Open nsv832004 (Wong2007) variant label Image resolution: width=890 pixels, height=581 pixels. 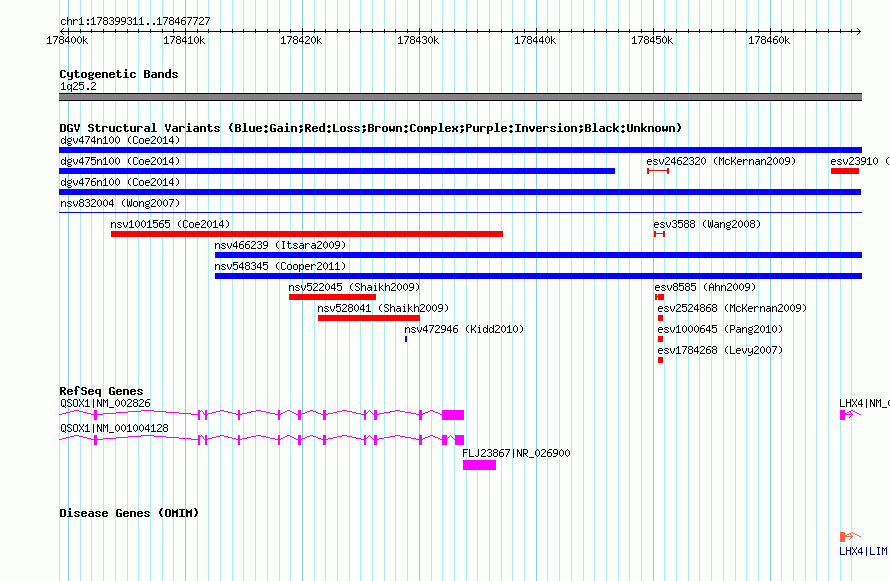[x=120, y=203]
